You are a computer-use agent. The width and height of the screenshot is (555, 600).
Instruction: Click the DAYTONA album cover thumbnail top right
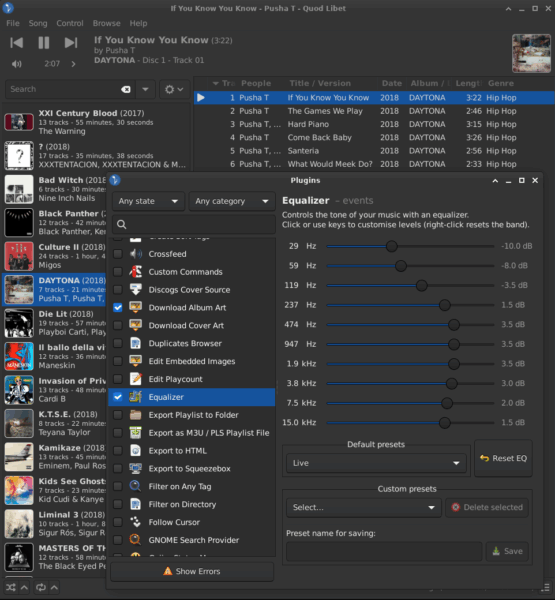pos(531,53)
